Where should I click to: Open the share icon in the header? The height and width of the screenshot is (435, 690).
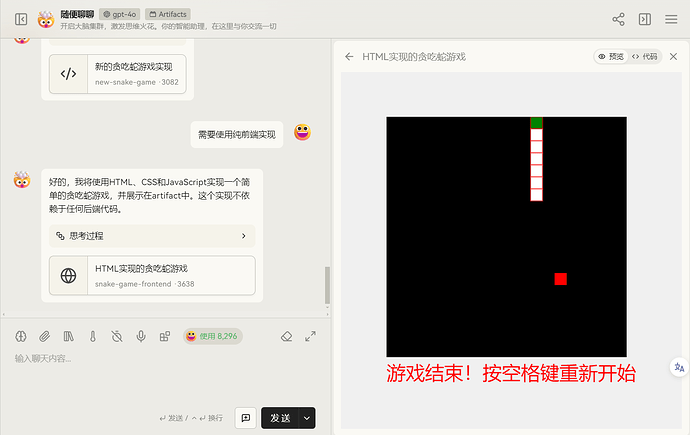618,19
